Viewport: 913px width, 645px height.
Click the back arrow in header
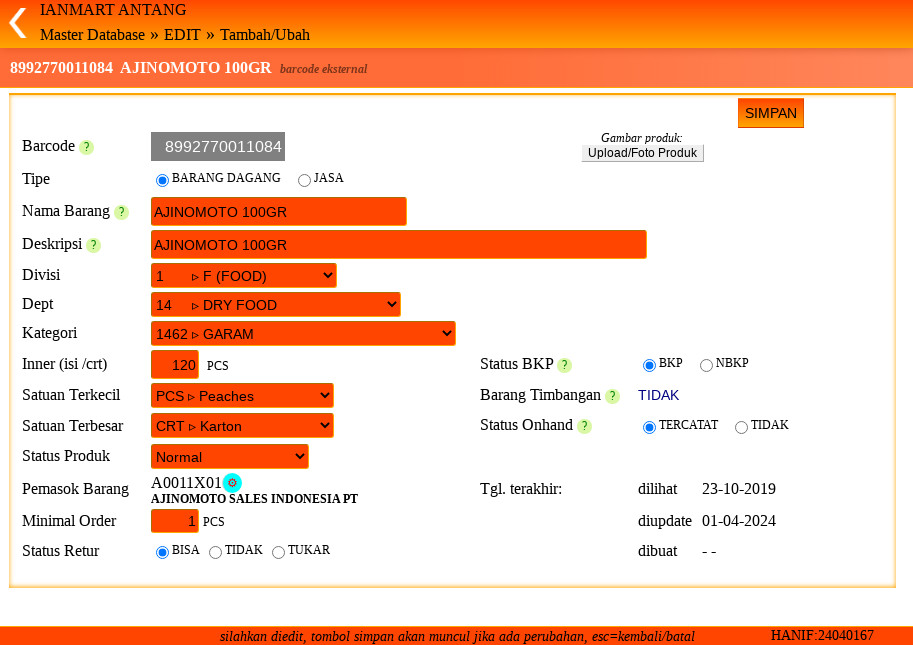point(17,23)
